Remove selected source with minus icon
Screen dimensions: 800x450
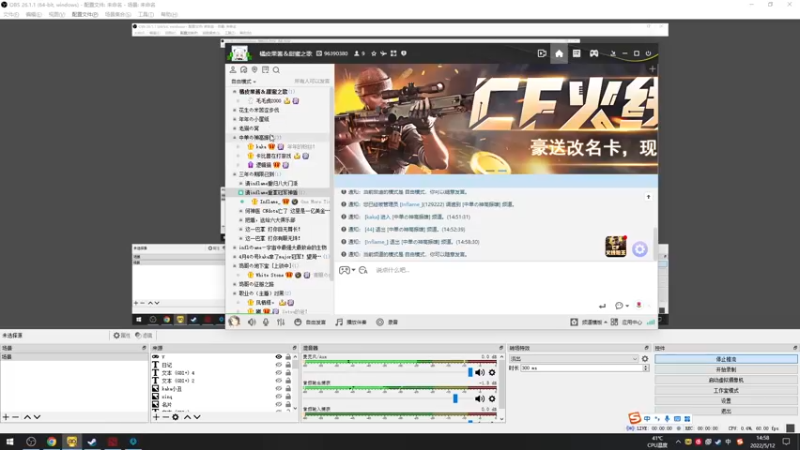point(165,417)
